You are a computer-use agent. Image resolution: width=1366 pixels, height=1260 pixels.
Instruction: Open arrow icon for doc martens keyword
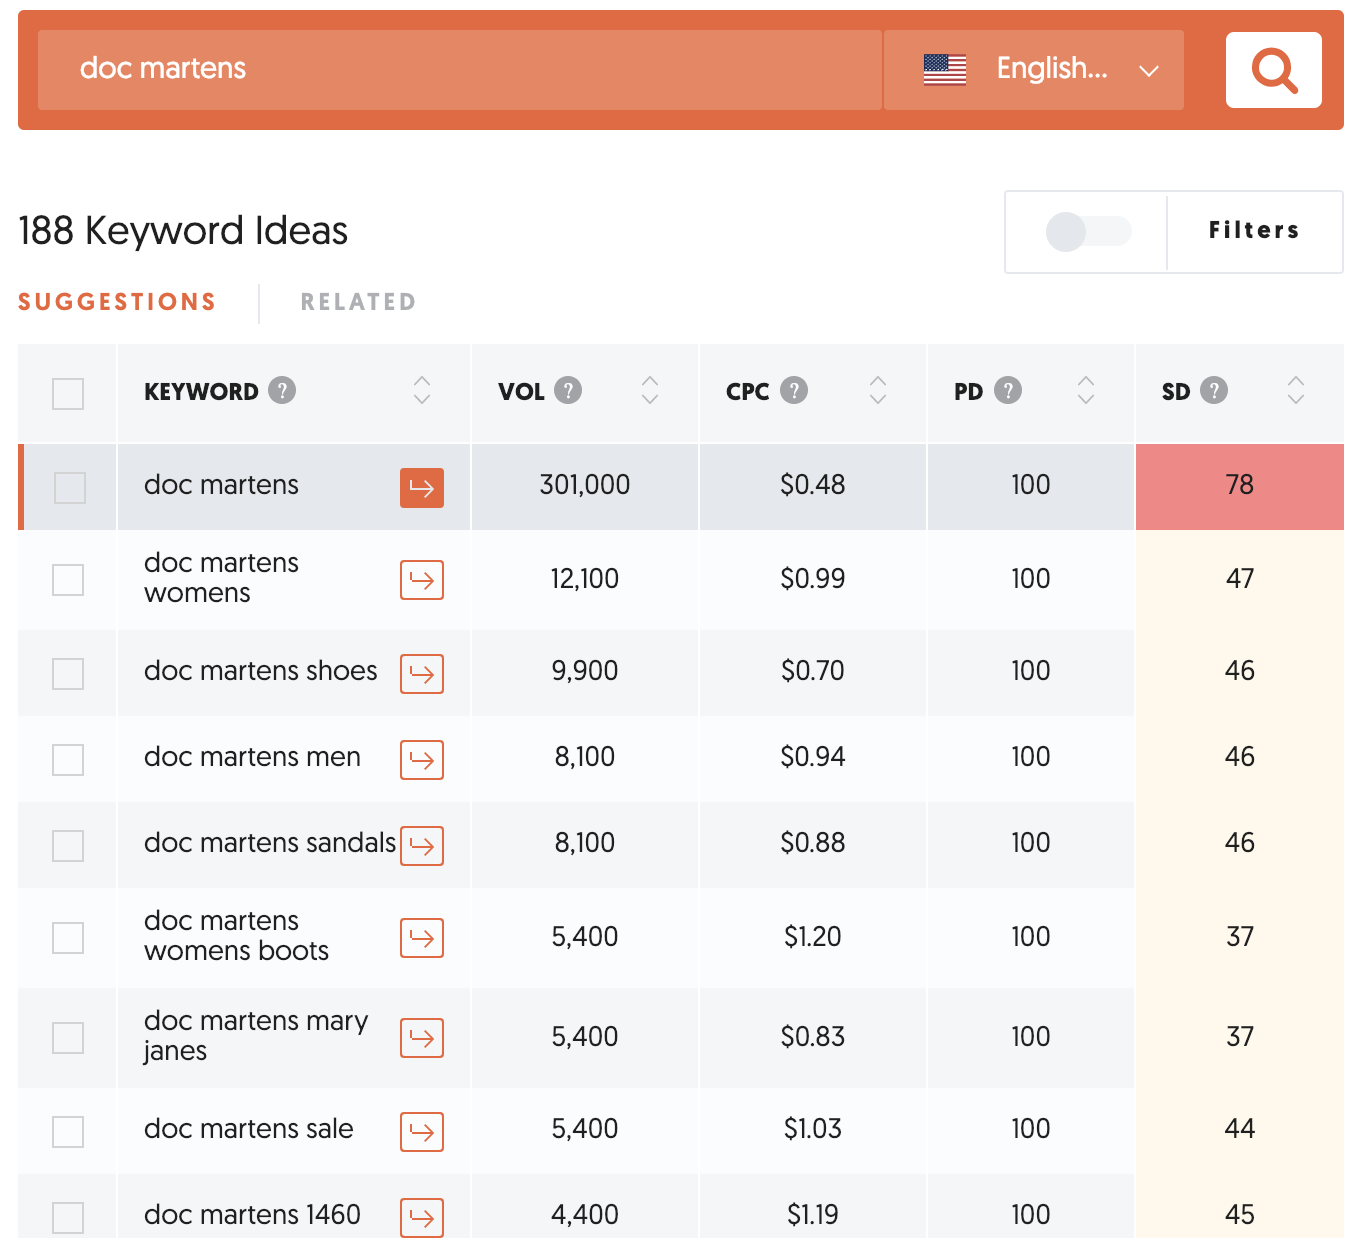(x=422, y=488)
